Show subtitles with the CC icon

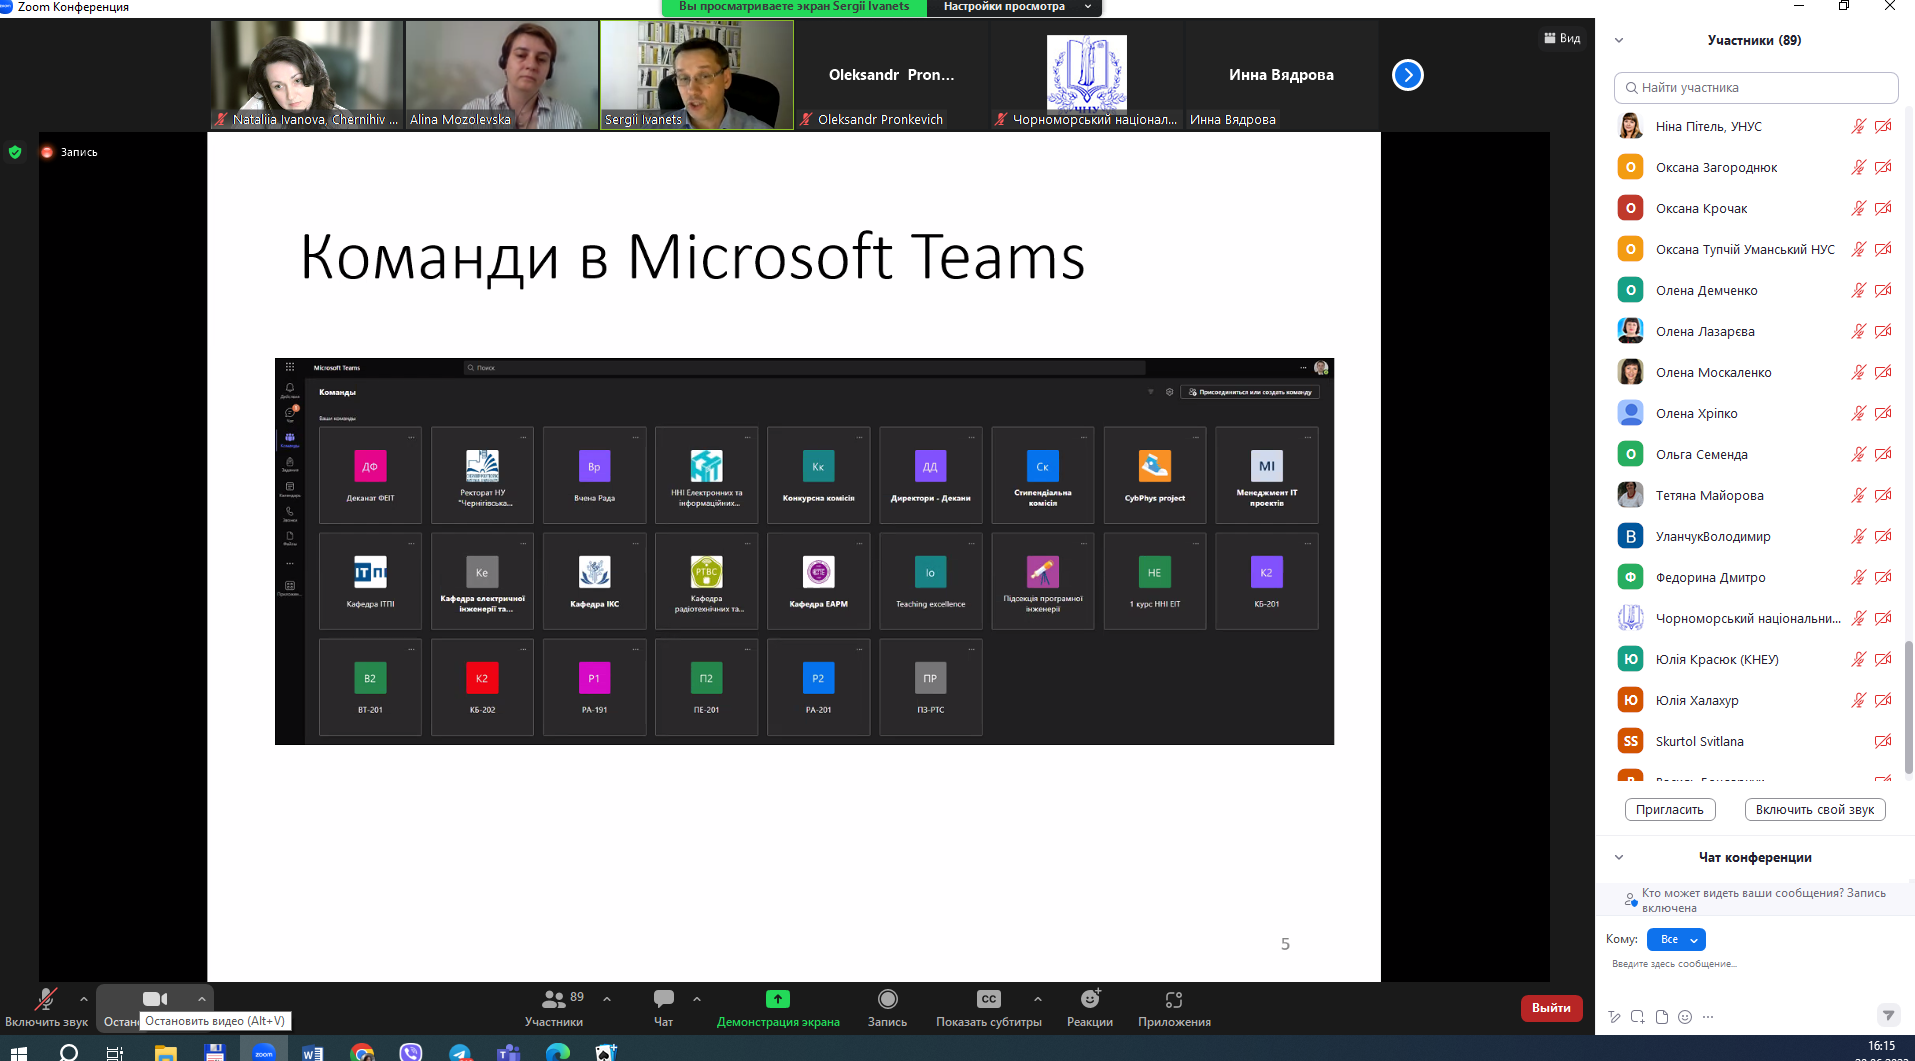point(989,999)
